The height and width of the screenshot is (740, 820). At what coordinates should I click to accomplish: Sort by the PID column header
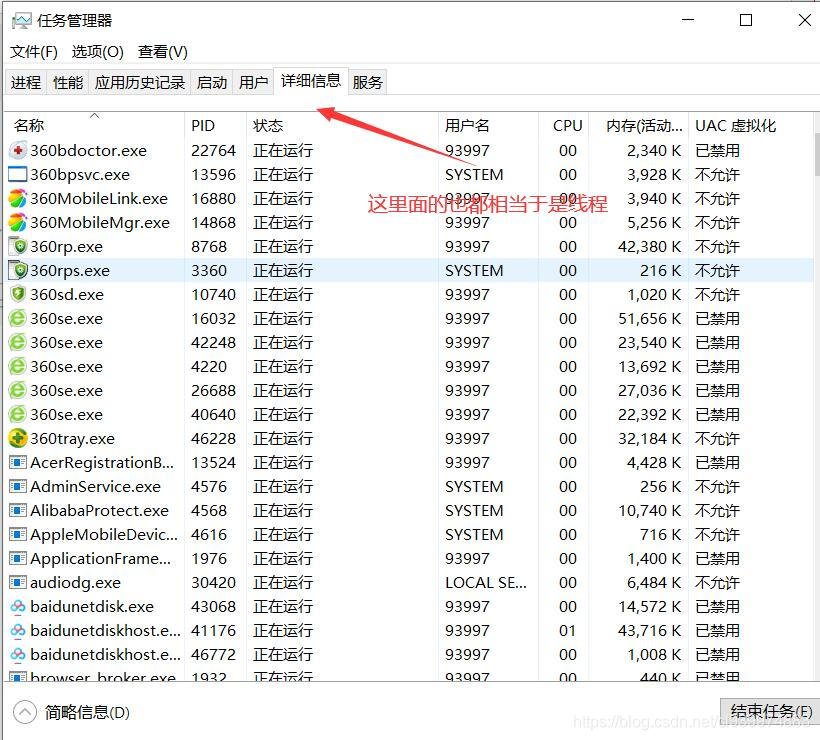[x=215, y=126]
